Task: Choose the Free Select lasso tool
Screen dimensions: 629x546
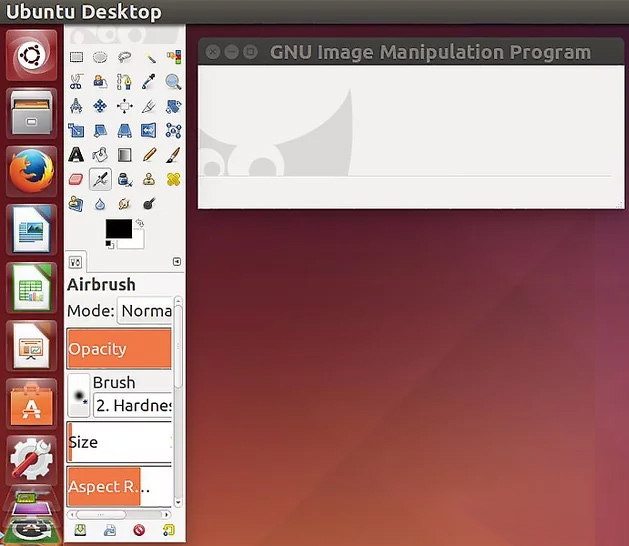Action: pos(124,57)
